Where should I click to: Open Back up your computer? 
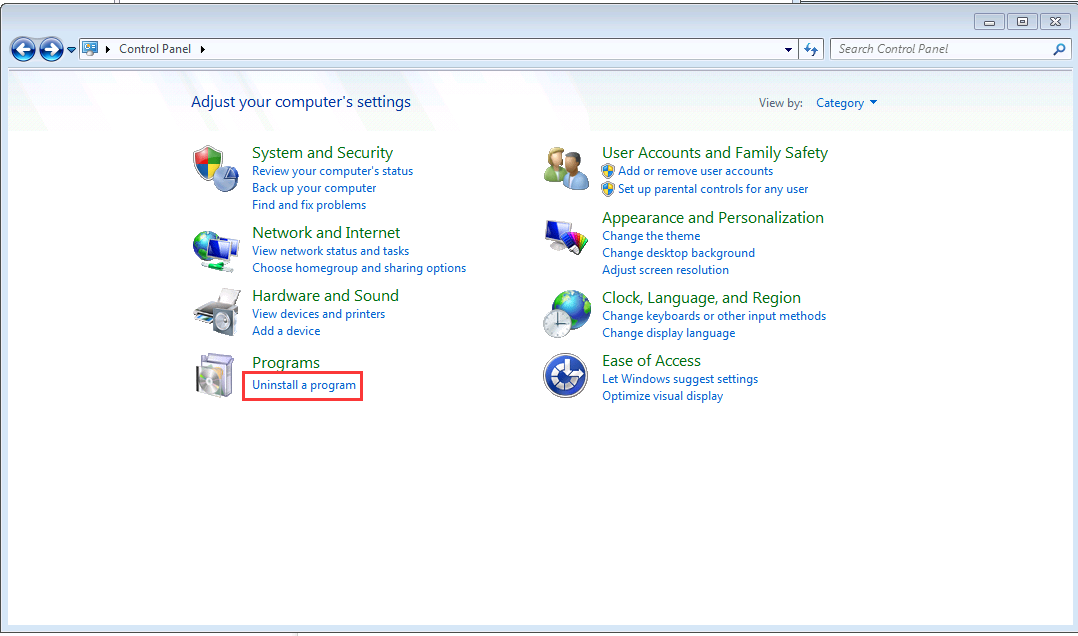click(x=314, y=188)
